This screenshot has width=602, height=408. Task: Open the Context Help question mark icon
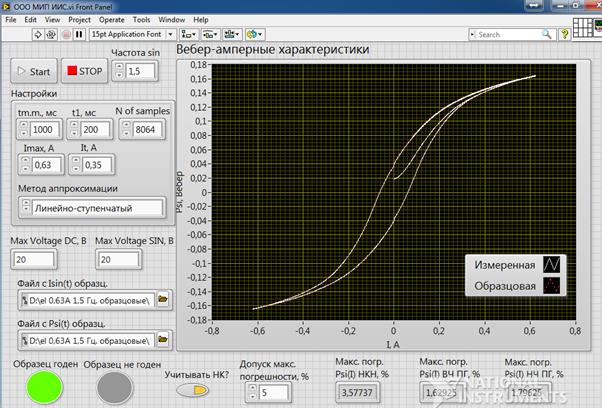(x=564, y=35)
